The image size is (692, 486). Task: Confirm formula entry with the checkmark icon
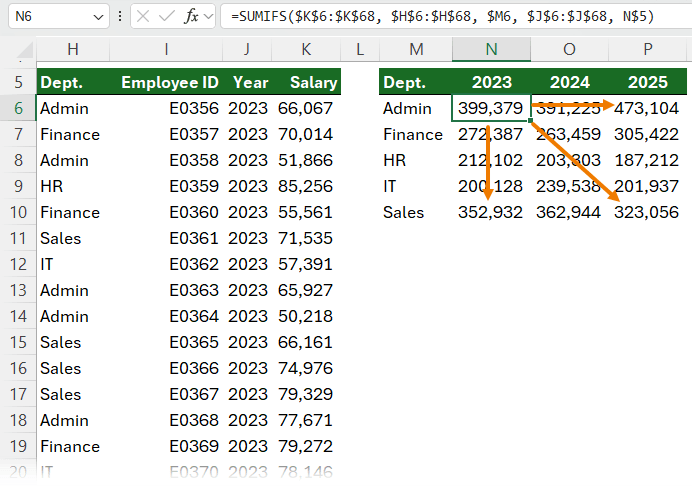[x=167, y=17]
